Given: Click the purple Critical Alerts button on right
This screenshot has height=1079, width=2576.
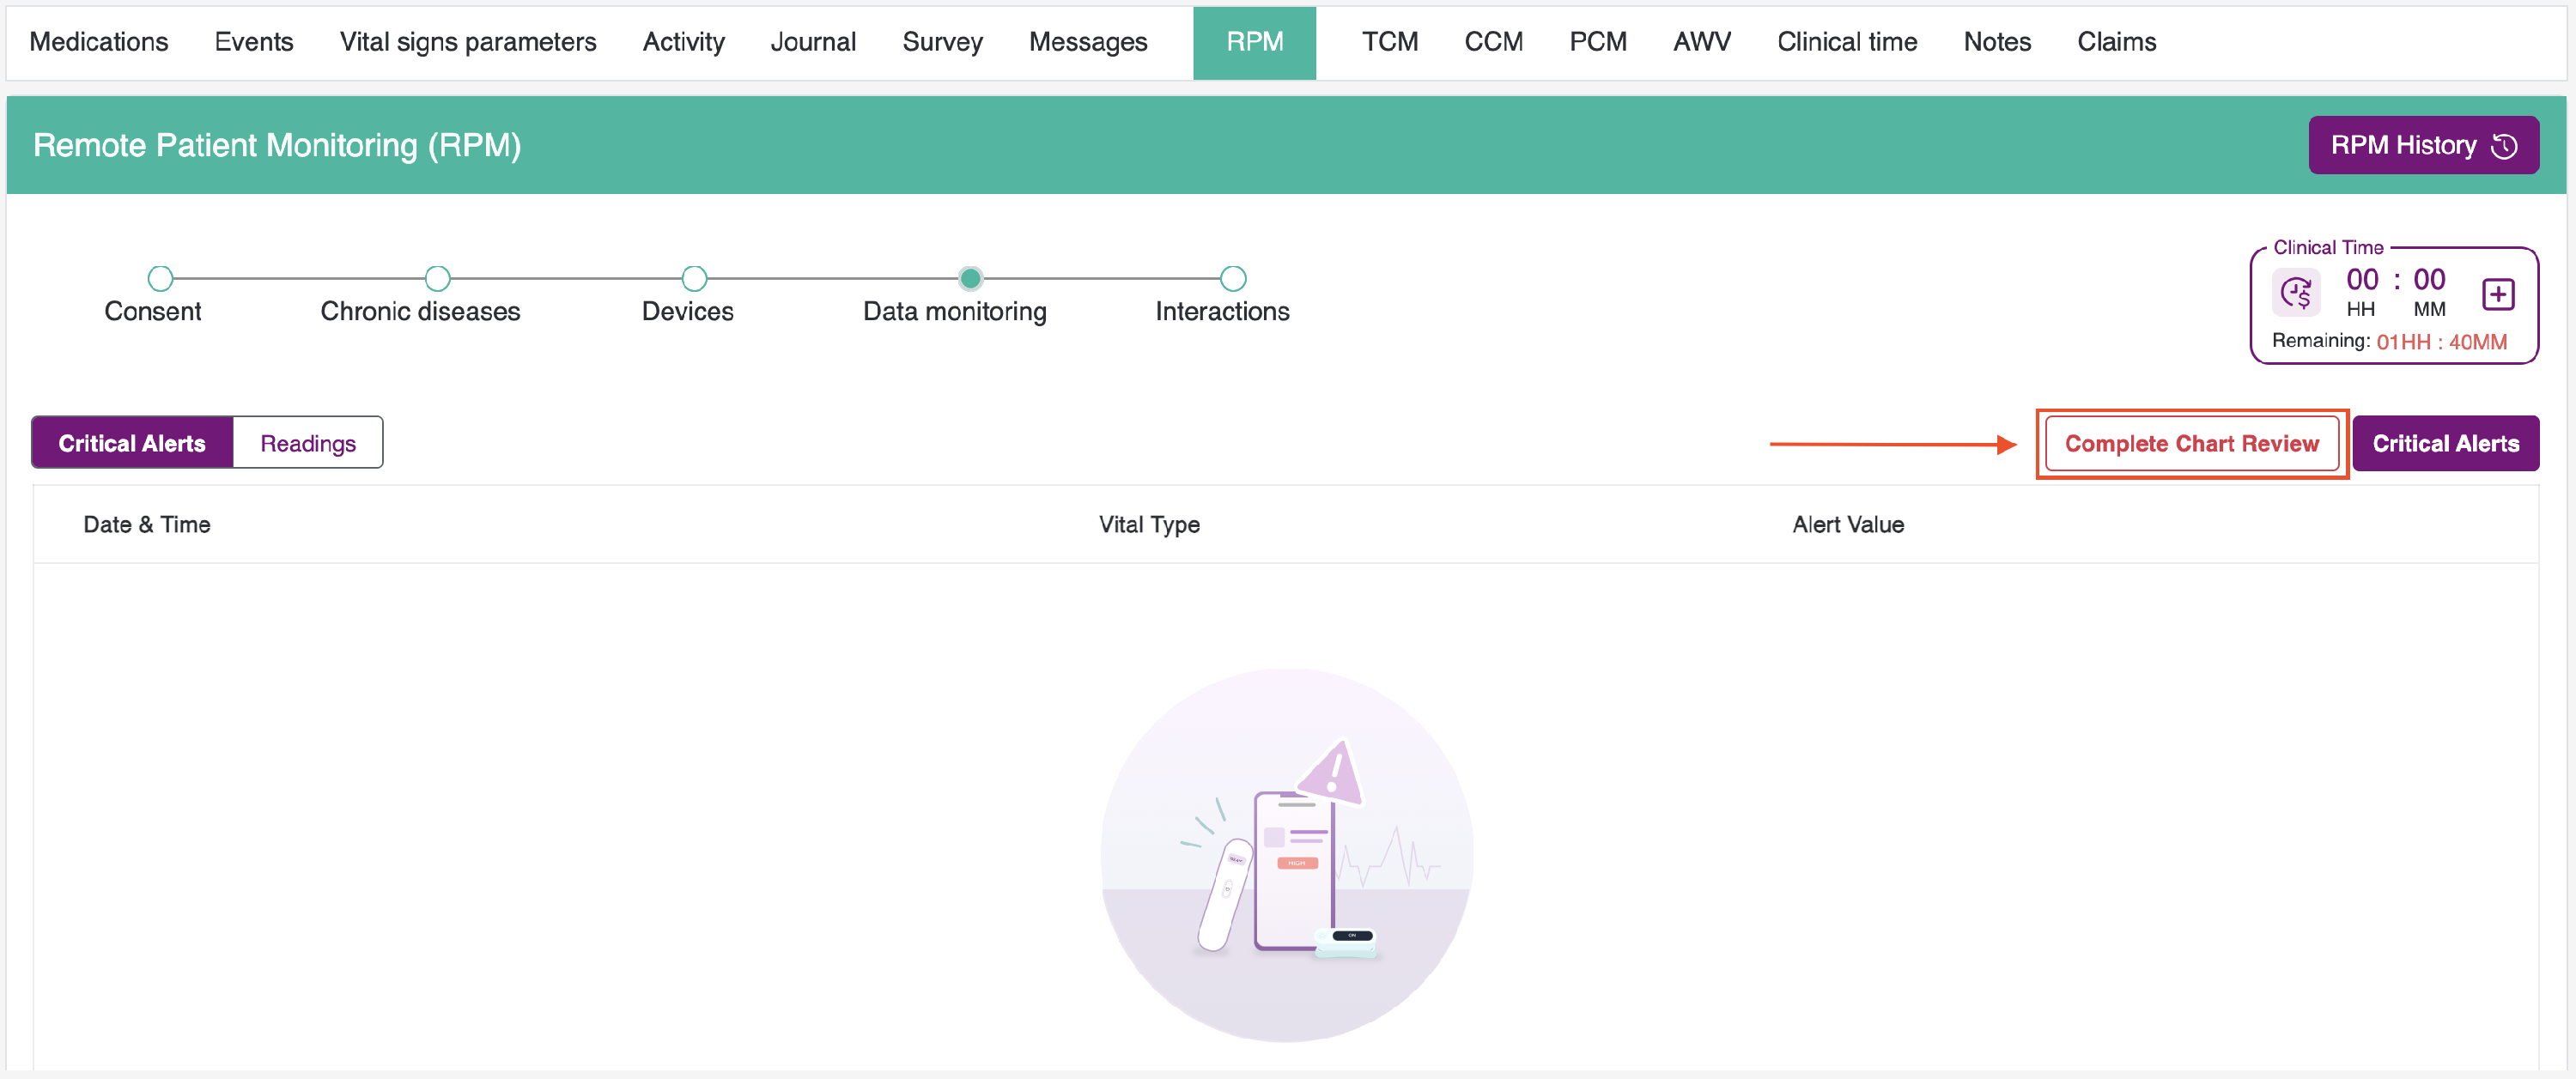Looking at the screenshot, I should coord(2445,443).
